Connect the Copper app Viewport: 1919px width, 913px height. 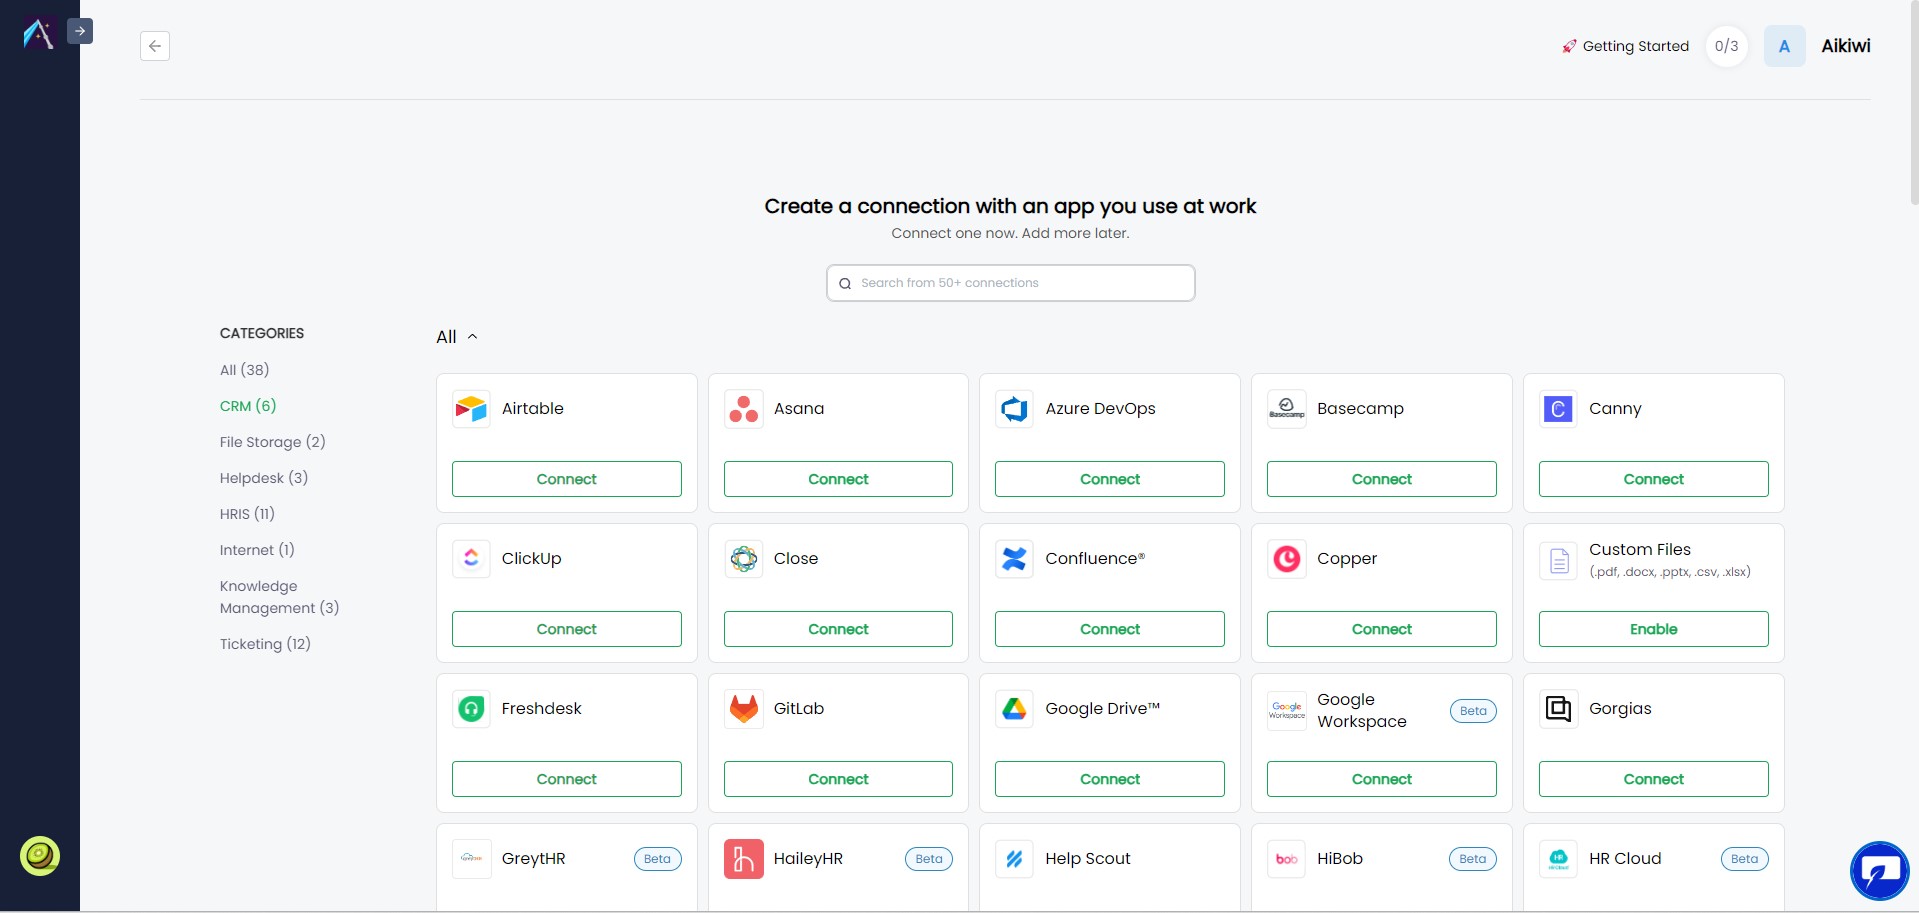click(1382, 629)
